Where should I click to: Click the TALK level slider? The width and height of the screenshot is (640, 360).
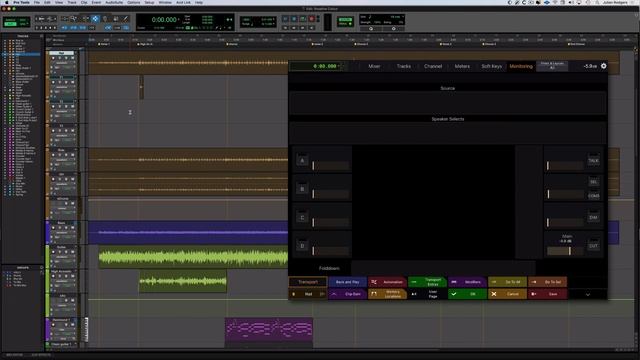pos(565,166)
